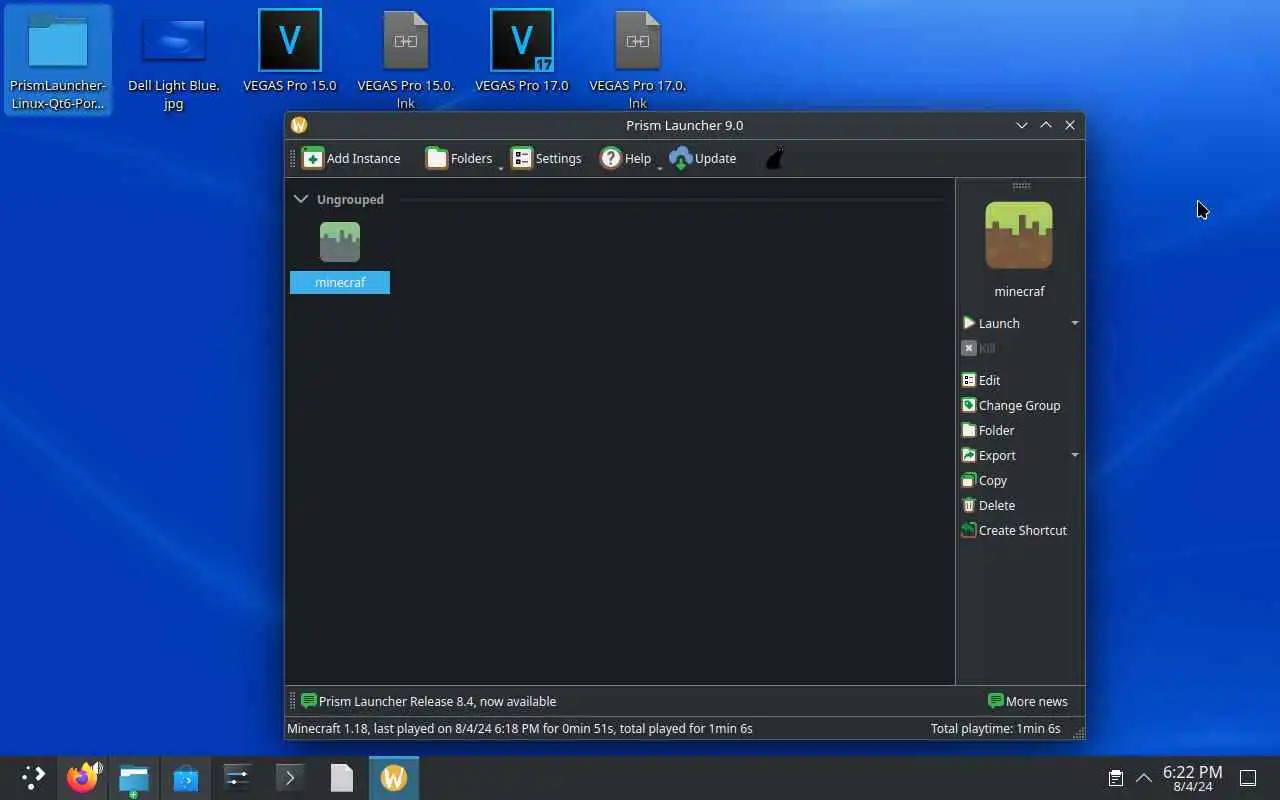Click the minecraf name in side panel
The height and width of the screenshot is (800, 1280).
coord(1019,291)
